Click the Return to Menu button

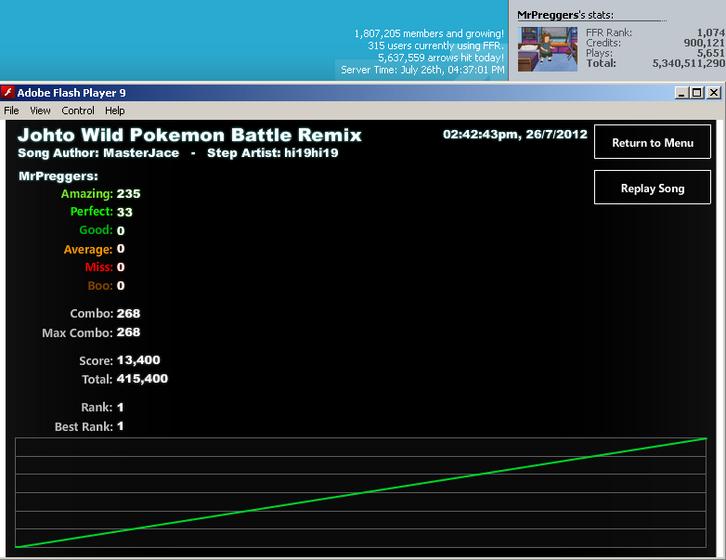[x=652, y=142]
